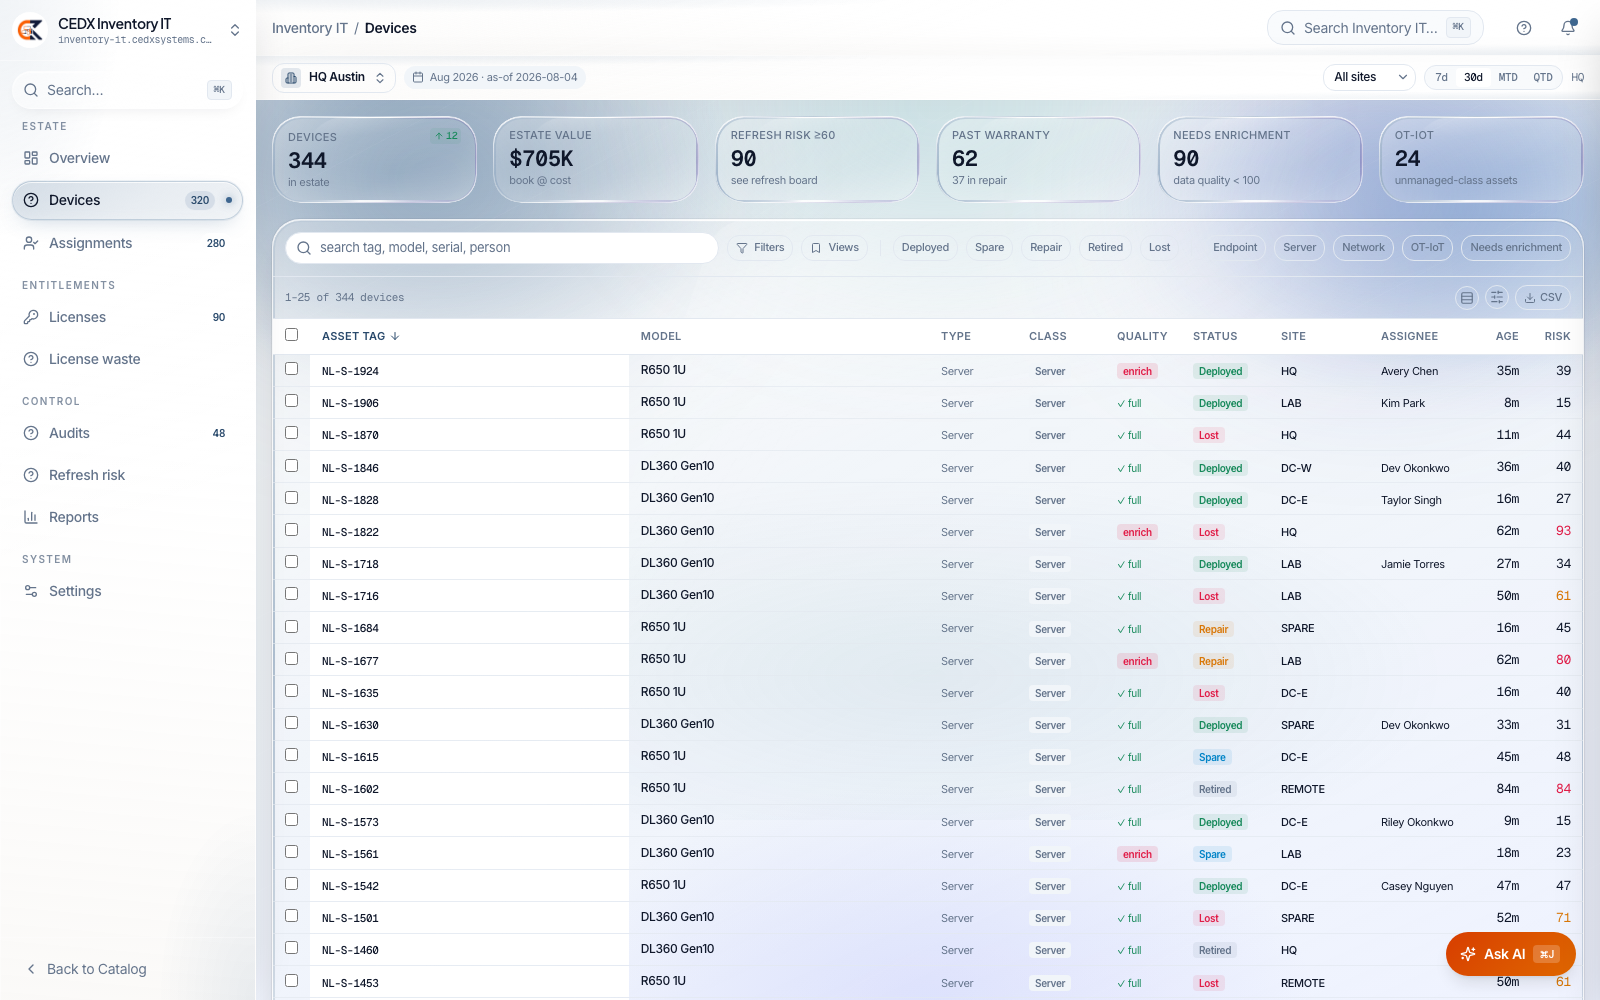Open assignee Avery Chen
Viewport: 1600px width, 1000px height.
pos(1409,371)
